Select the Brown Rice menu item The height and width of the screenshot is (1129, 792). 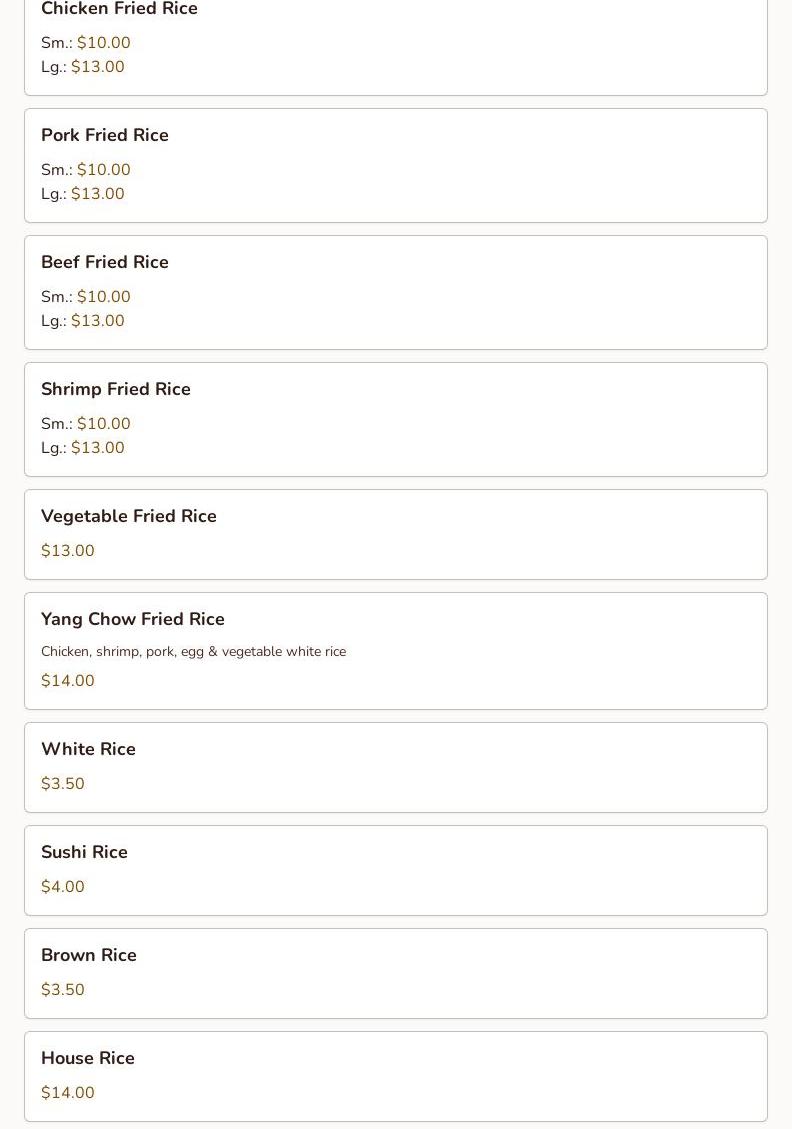(x=89, y=955)
